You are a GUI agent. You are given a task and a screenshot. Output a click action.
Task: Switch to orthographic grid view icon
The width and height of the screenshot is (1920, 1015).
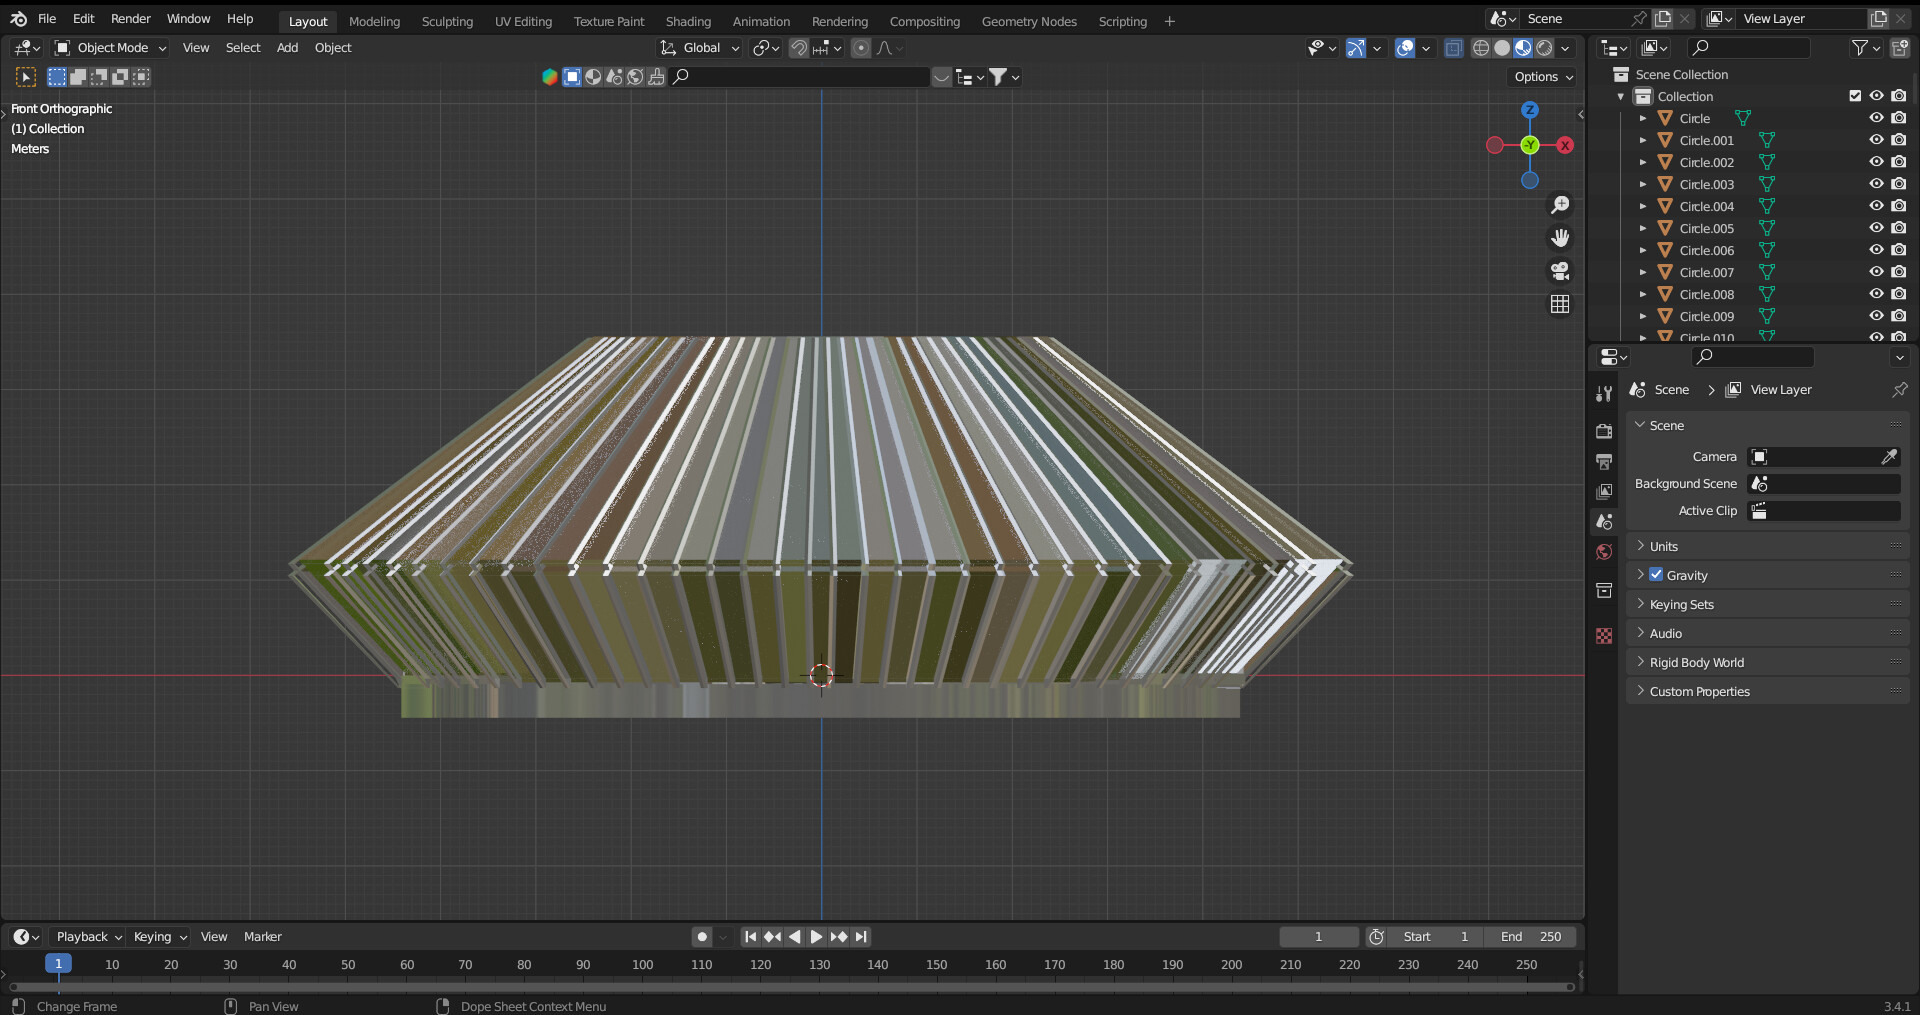pyautogui.click(x=1559, y=304)
